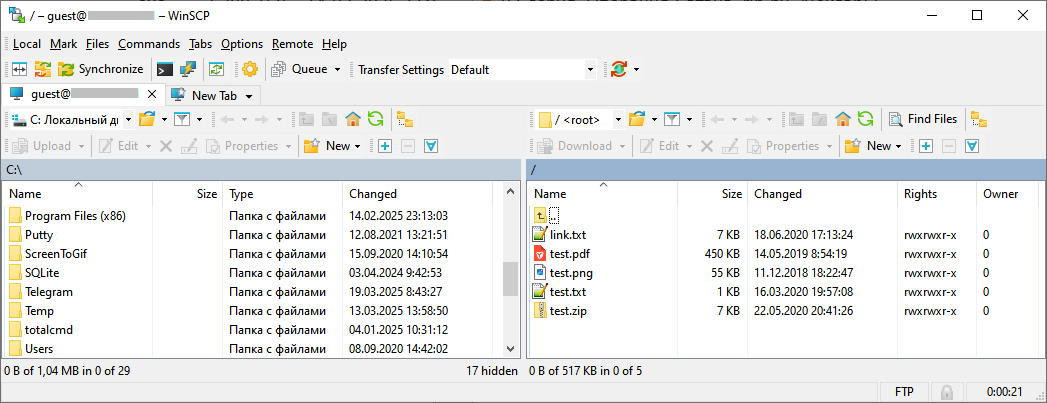Click the local panel vertical scrollbar
Image resolution: width=1047 pixels, height=403 pixels.
pos(510,279)
